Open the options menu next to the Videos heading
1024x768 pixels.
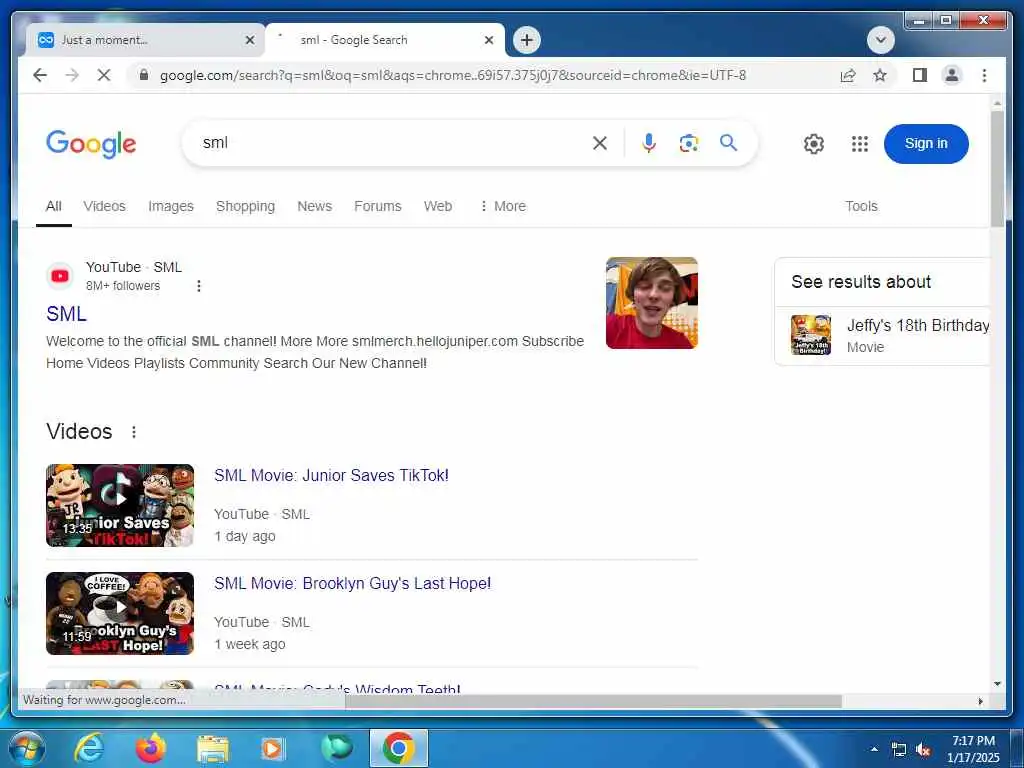coord(133,432)
